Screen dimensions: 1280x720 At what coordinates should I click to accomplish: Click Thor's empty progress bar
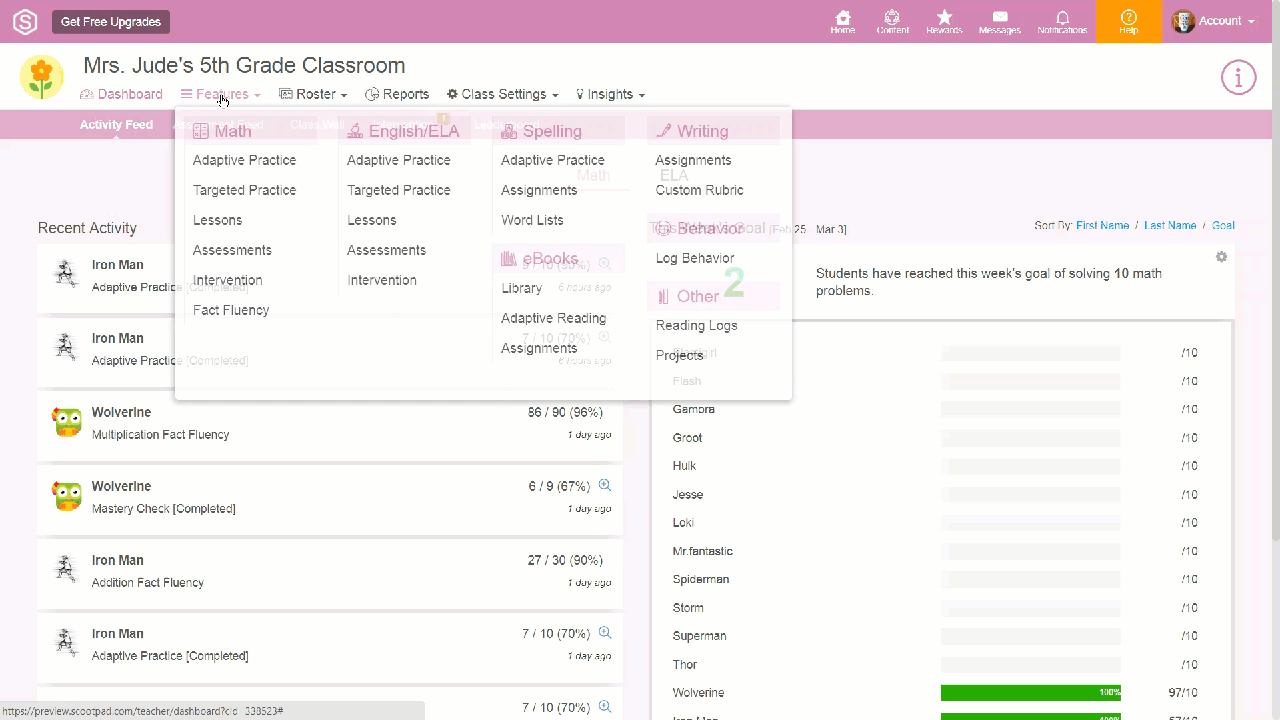(1031, 664)
